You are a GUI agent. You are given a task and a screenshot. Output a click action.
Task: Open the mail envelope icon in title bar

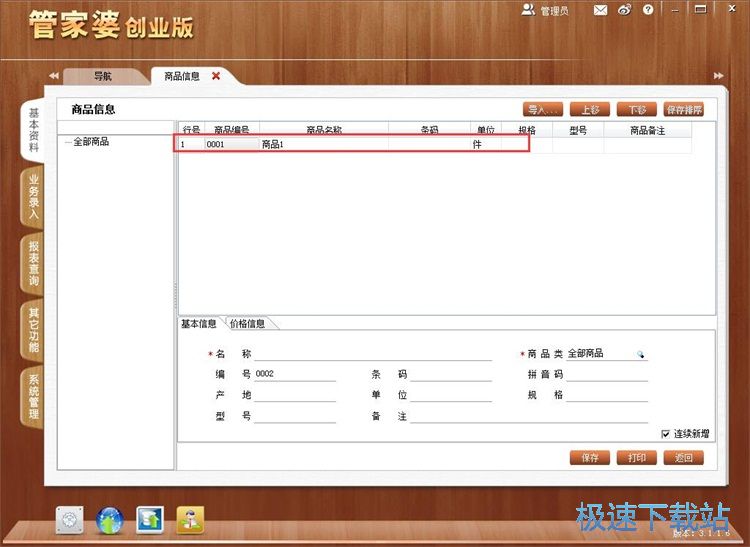600,10
